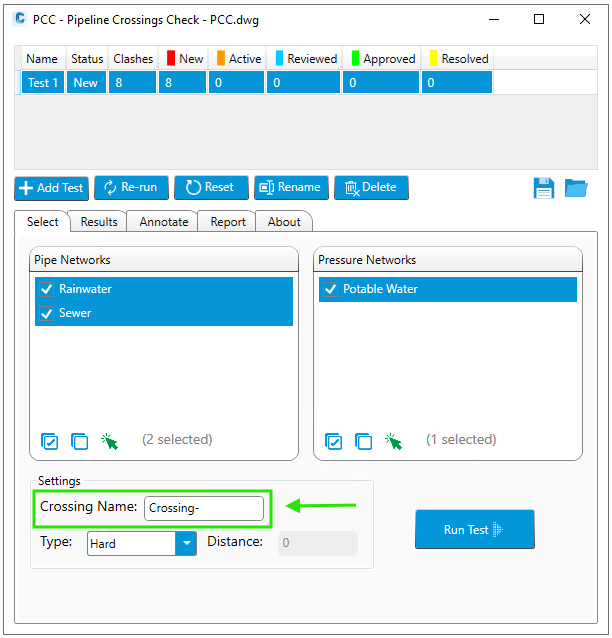612x638 pixels.
Task: Click the Status cell of Test 1
Action: [86, 83]
